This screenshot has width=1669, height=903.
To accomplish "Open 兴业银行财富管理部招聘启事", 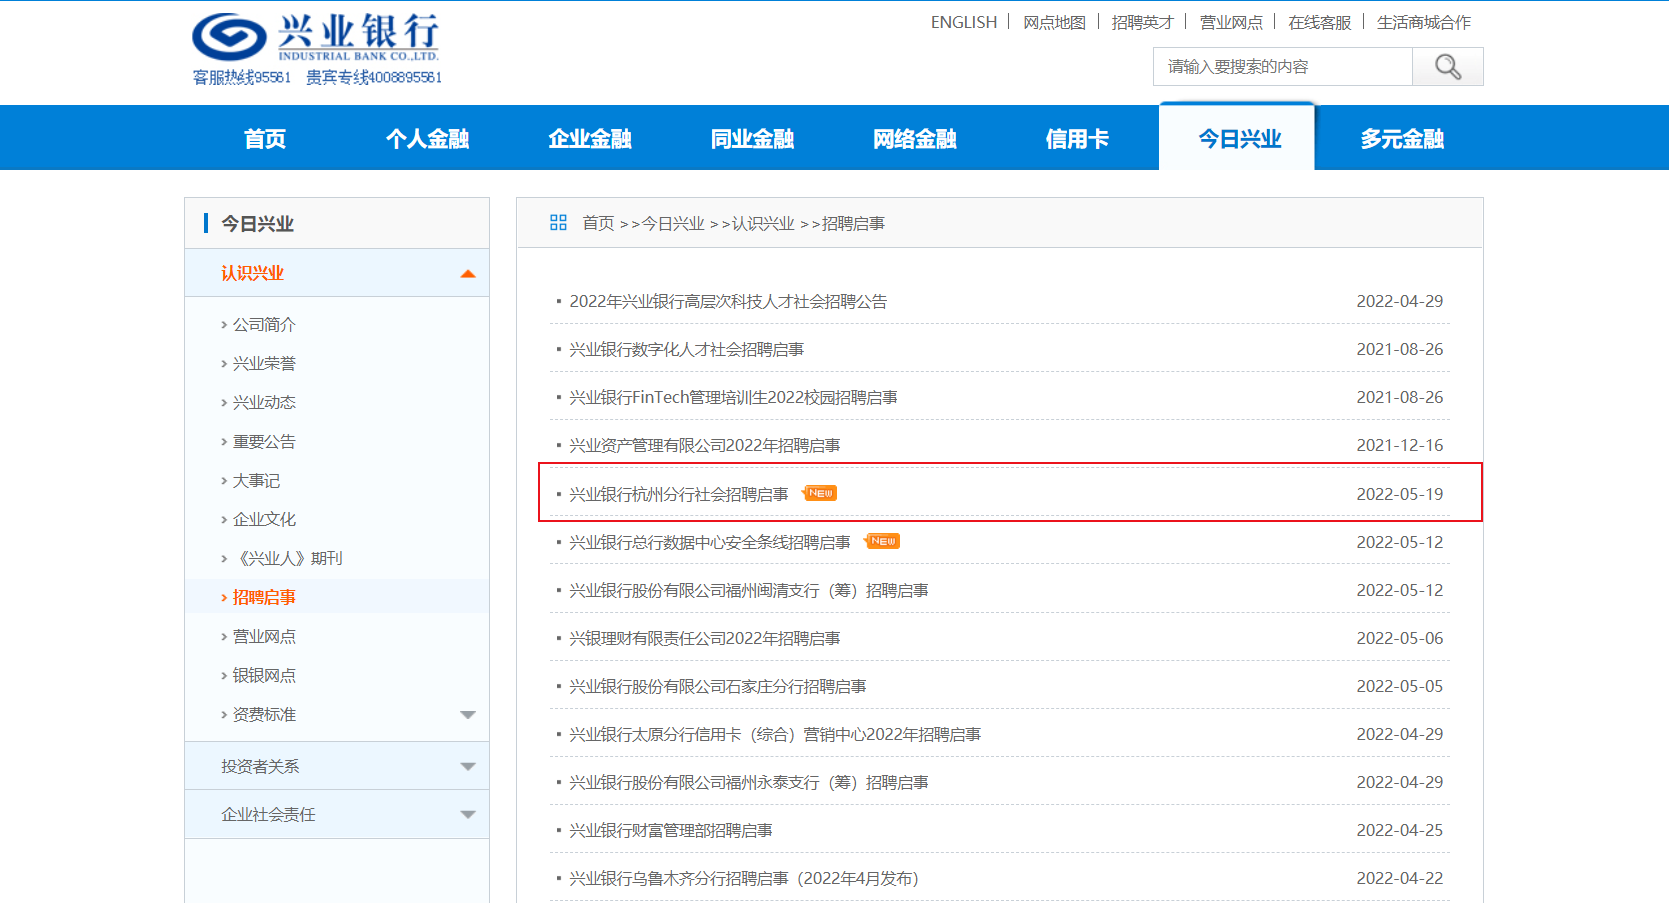I will [x=670, y=830].
